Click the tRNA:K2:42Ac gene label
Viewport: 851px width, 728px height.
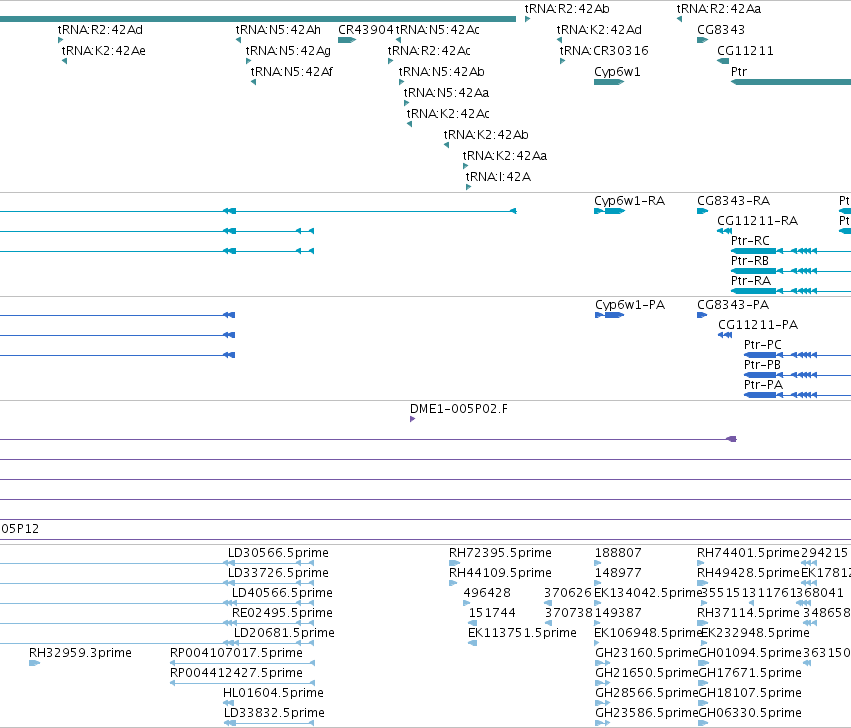pos(448,114)
